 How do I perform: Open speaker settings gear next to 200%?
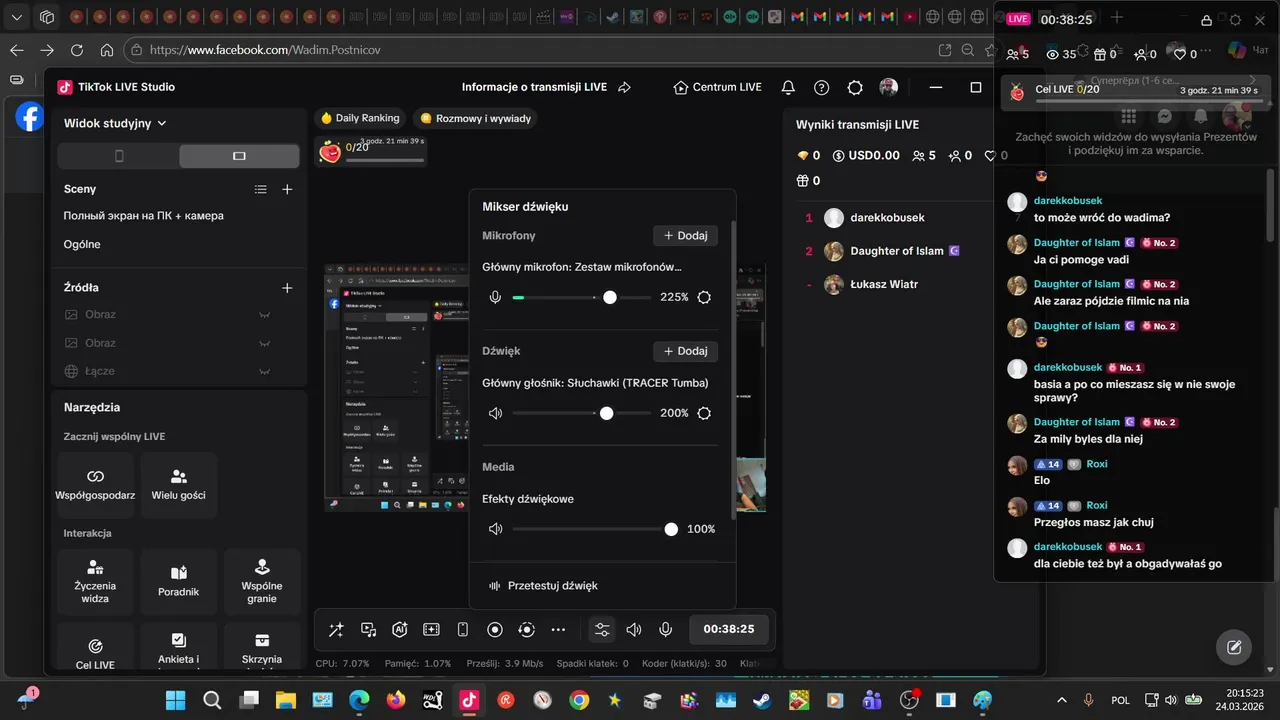tap(704, 413)
